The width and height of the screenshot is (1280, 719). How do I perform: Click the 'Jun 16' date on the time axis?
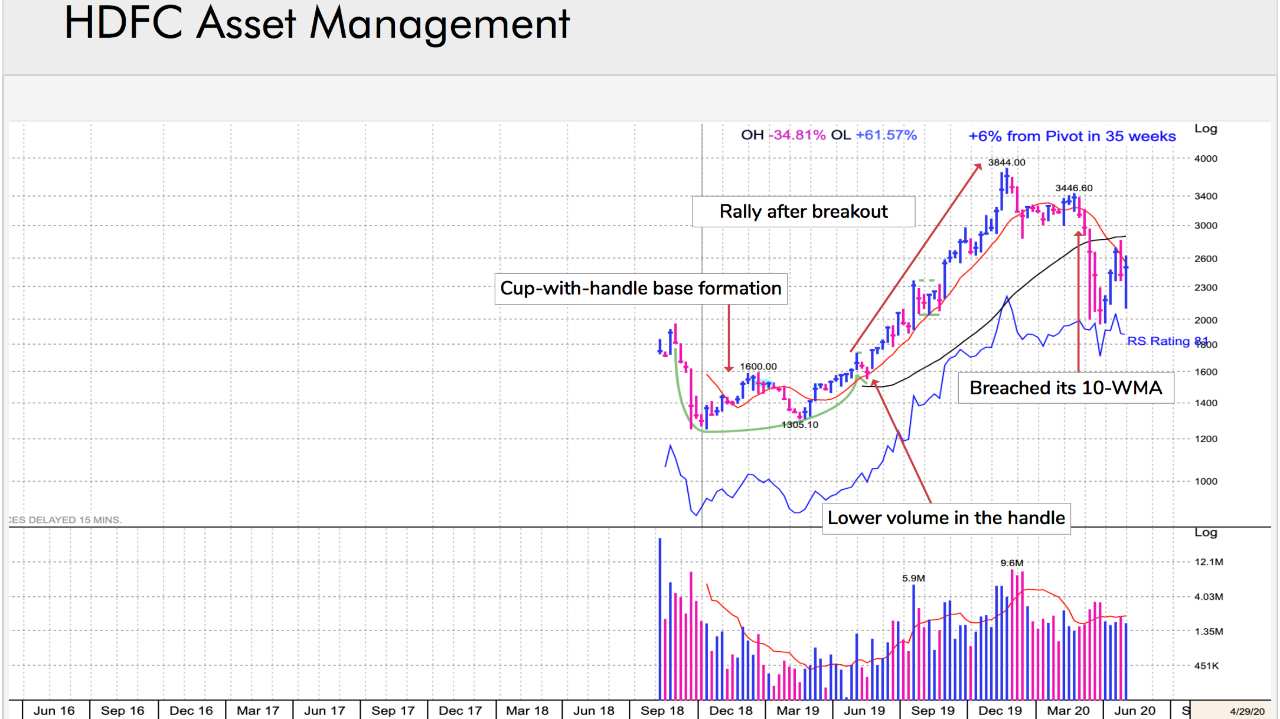[54, 711]
